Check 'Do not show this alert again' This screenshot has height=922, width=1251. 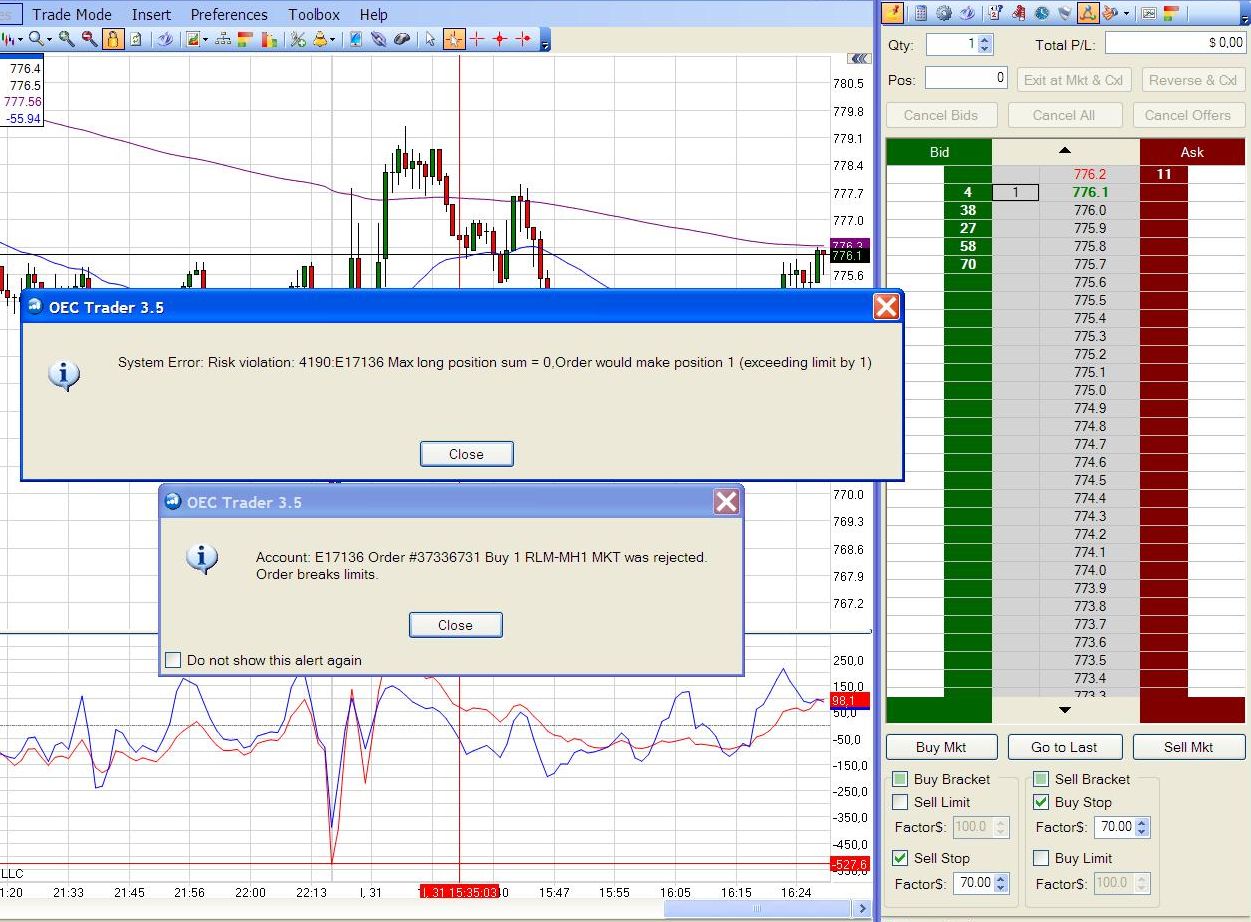(x=174, y=660)
